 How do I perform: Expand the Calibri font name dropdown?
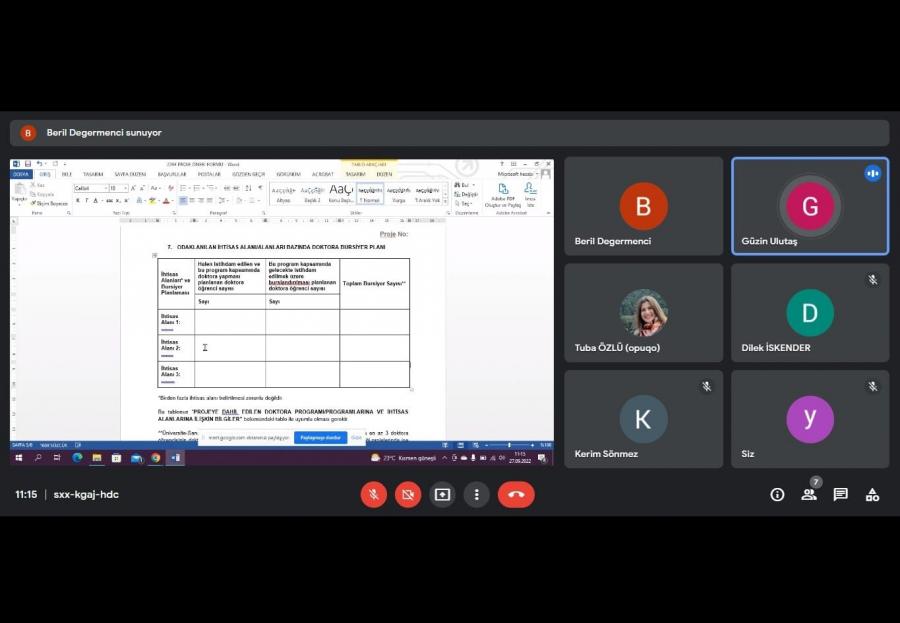click(104, 188)
